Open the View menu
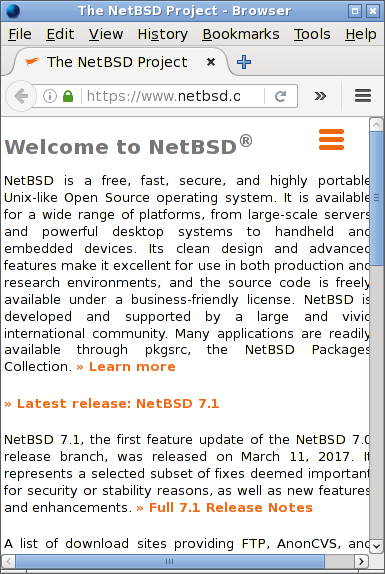This screenshot has width=385, height=574. [x=106, y=34]
